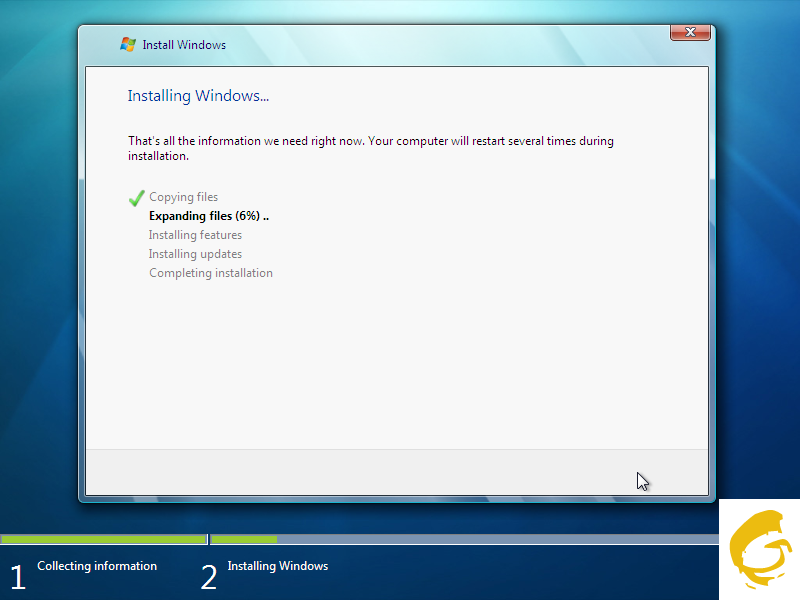The width and height of the screenshot is (800, 600).
Task: Select the 'Expanding files (6%)' step
Action: [209, 216]
